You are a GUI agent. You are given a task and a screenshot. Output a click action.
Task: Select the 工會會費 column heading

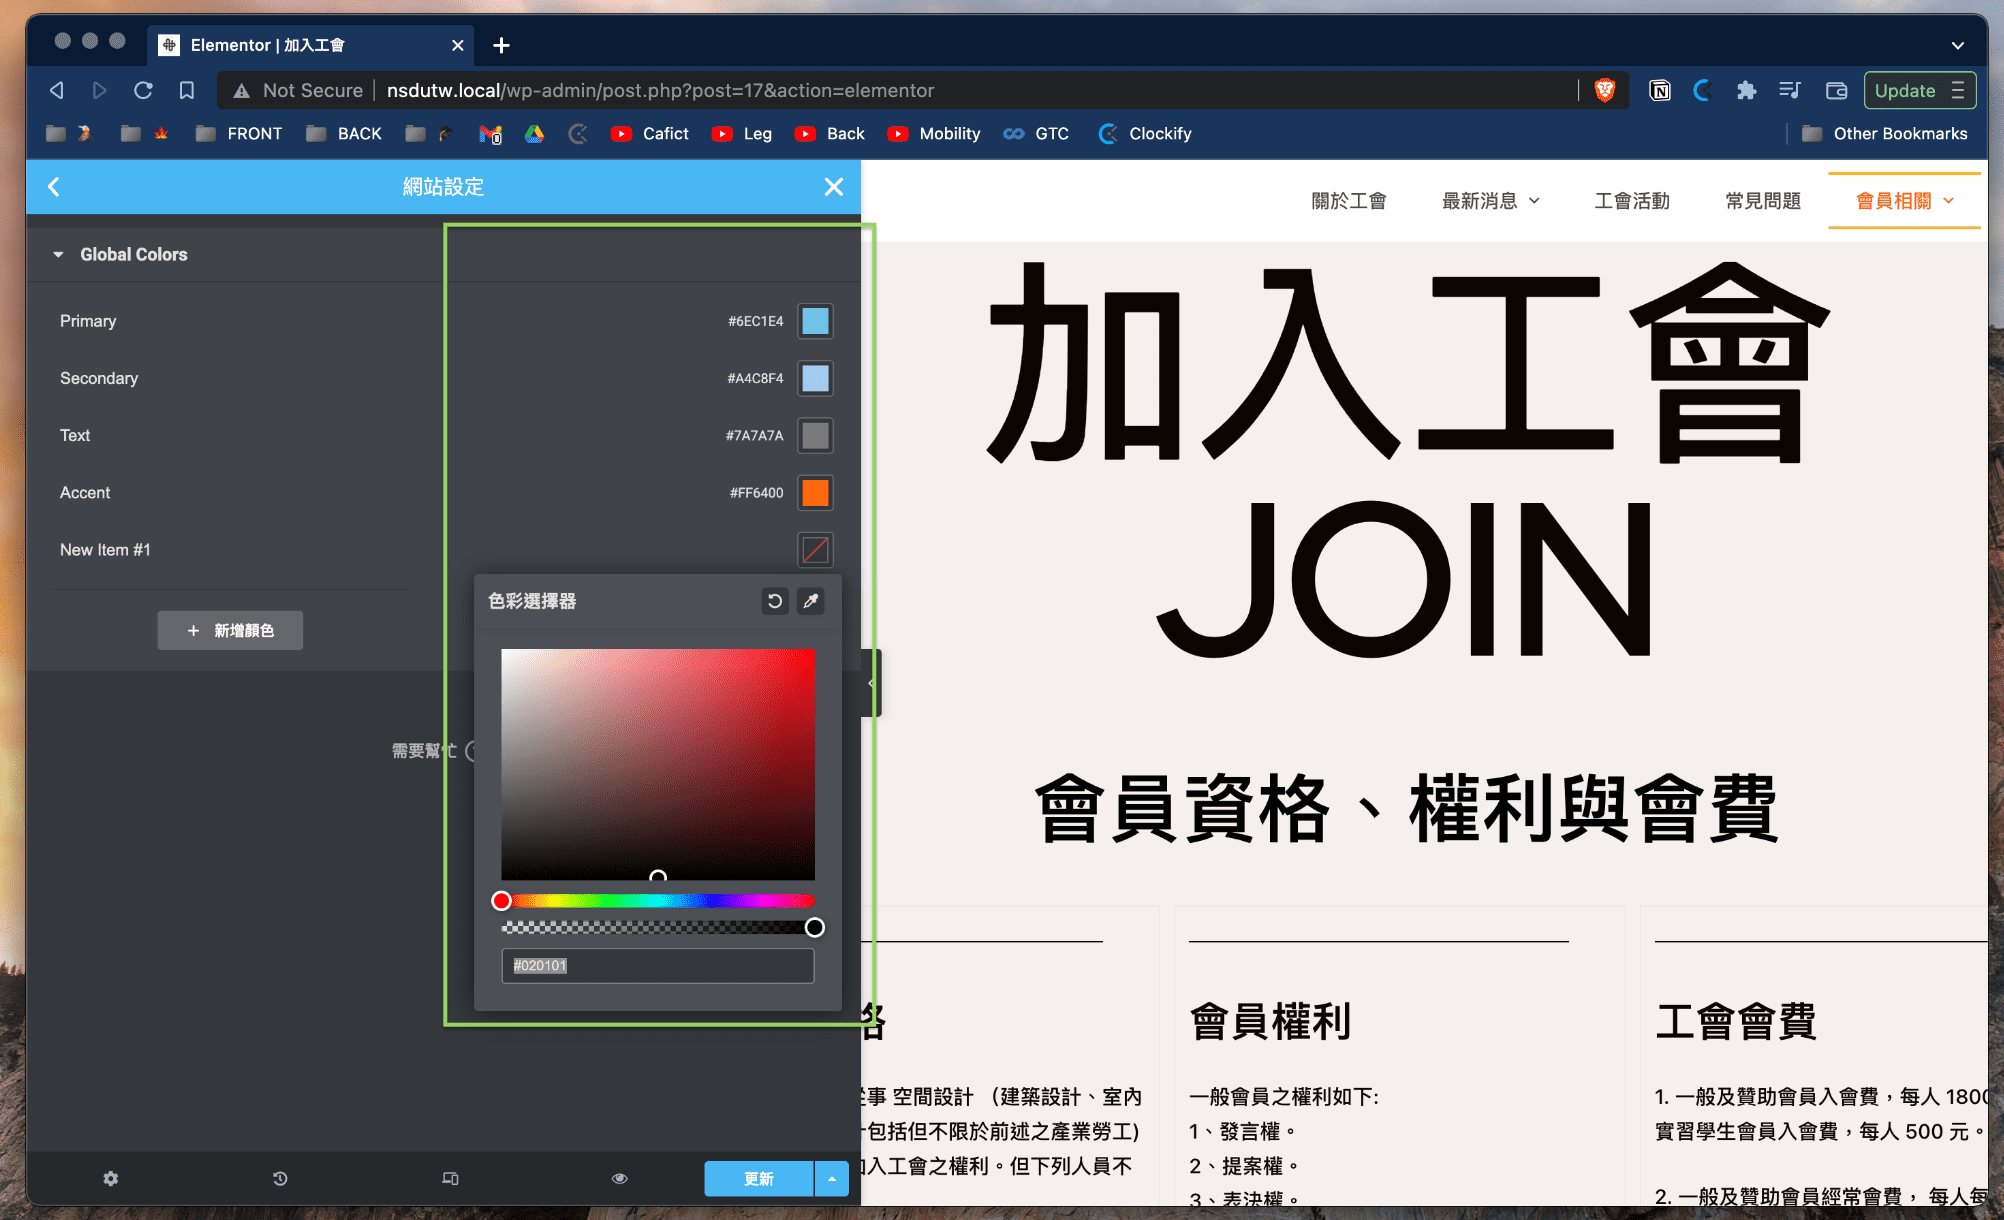1736,1021
